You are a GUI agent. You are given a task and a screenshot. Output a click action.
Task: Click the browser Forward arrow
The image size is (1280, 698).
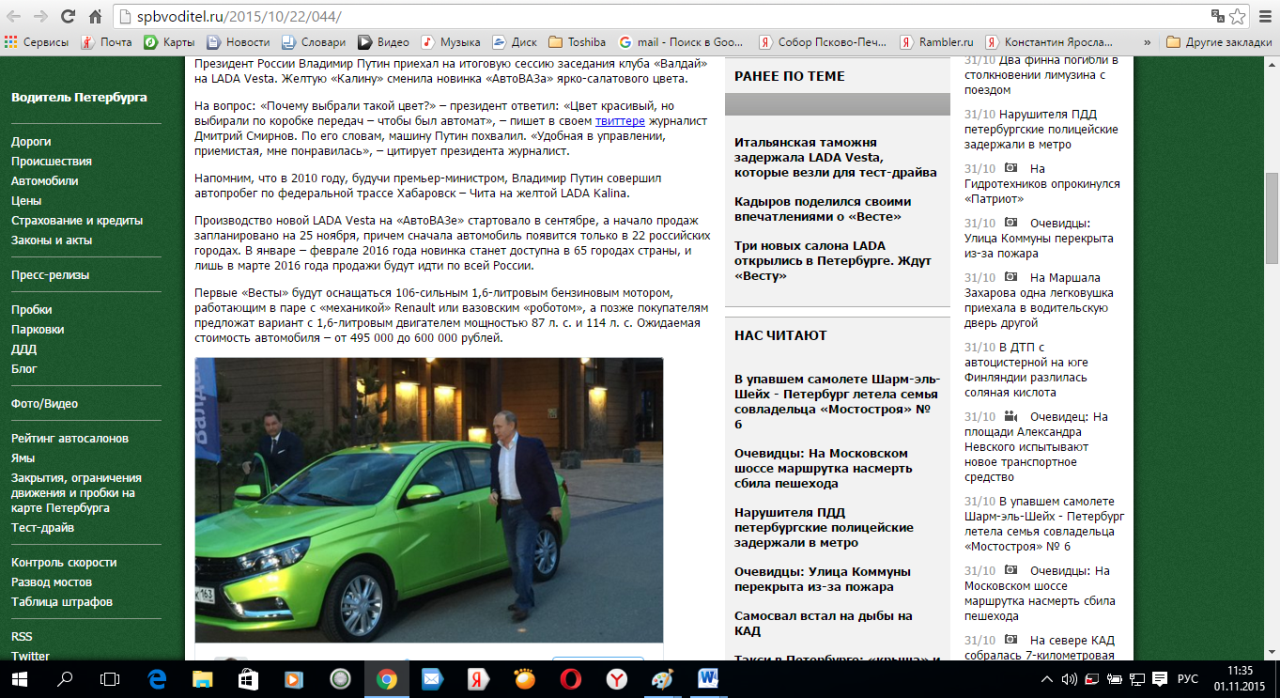point(41,16)
